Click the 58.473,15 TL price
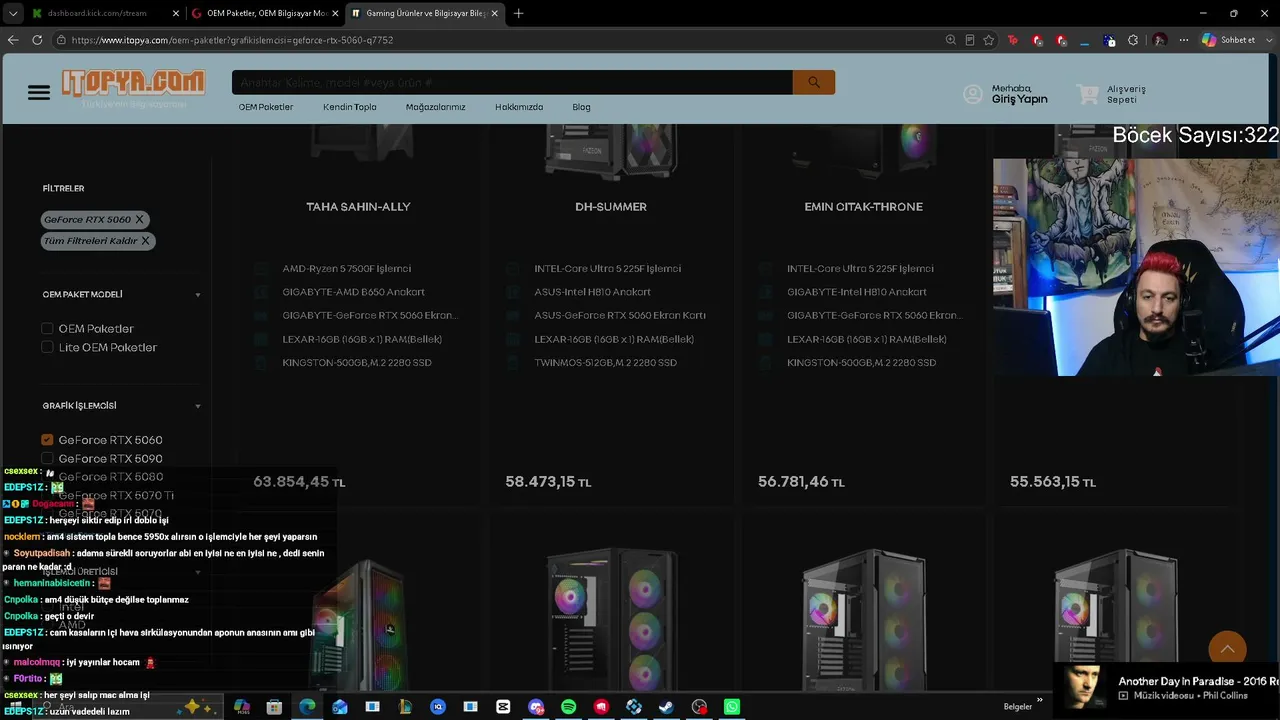The height and width of the screenshot is (720, 1280). 548,482
